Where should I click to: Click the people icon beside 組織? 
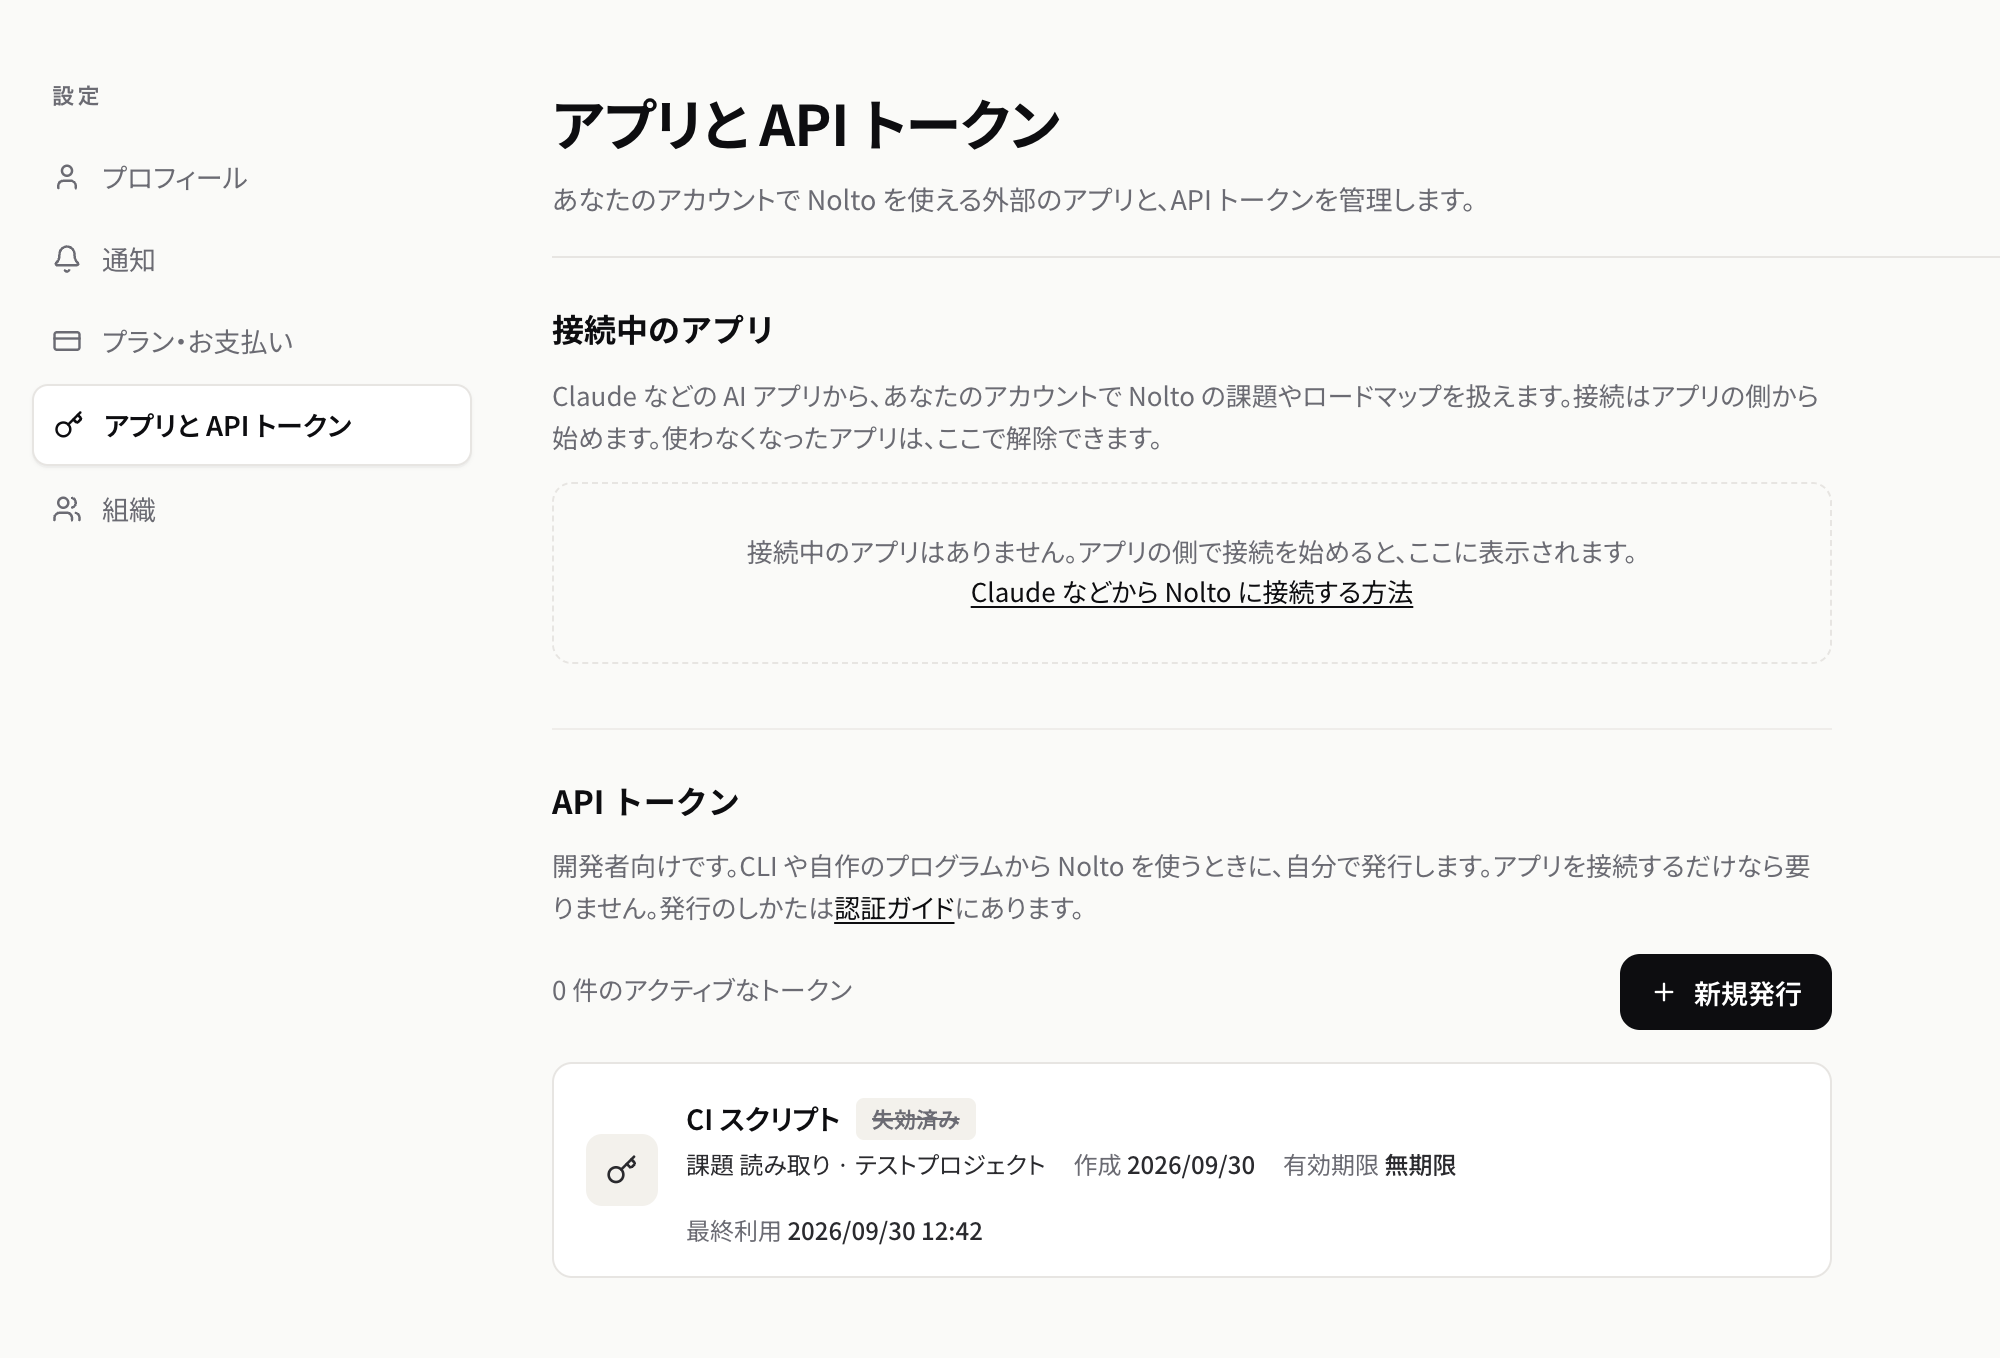(67, 510)
